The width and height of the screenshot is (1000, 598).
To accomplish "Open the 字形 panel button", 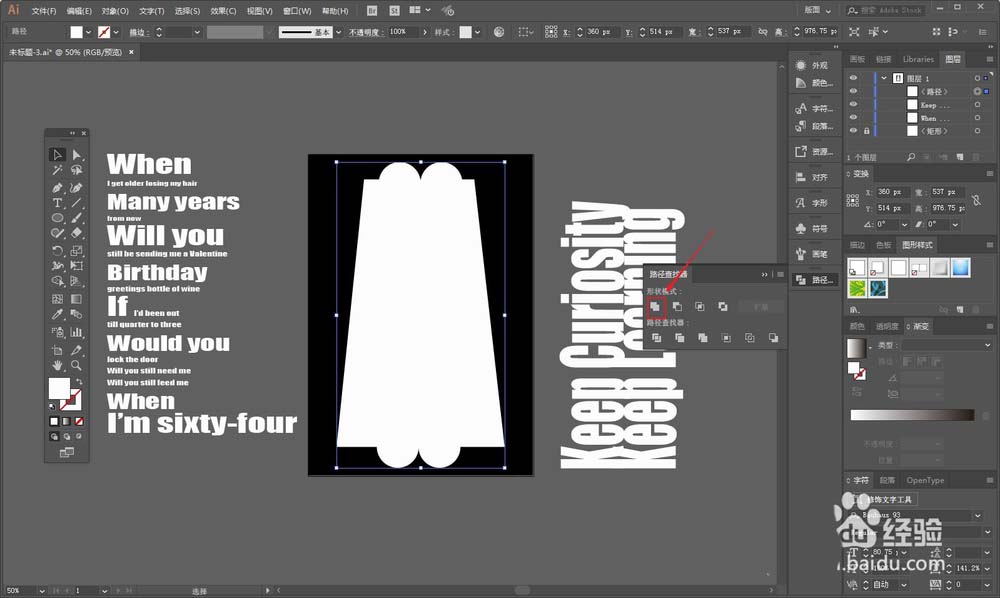I will pyautogui.click(x=813, y=203).
